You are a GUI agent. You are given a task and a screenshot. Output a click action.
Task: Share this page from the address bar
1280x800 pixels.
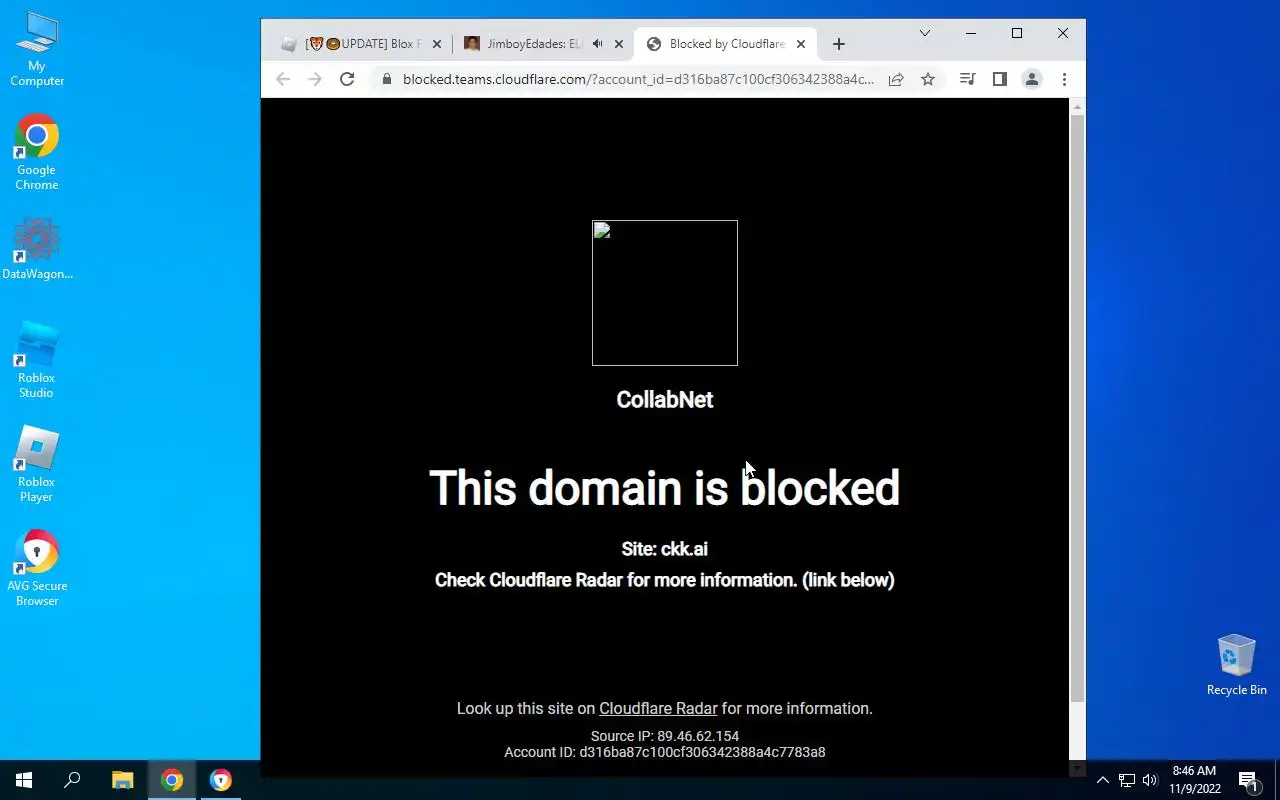click(x=896, y=79)
